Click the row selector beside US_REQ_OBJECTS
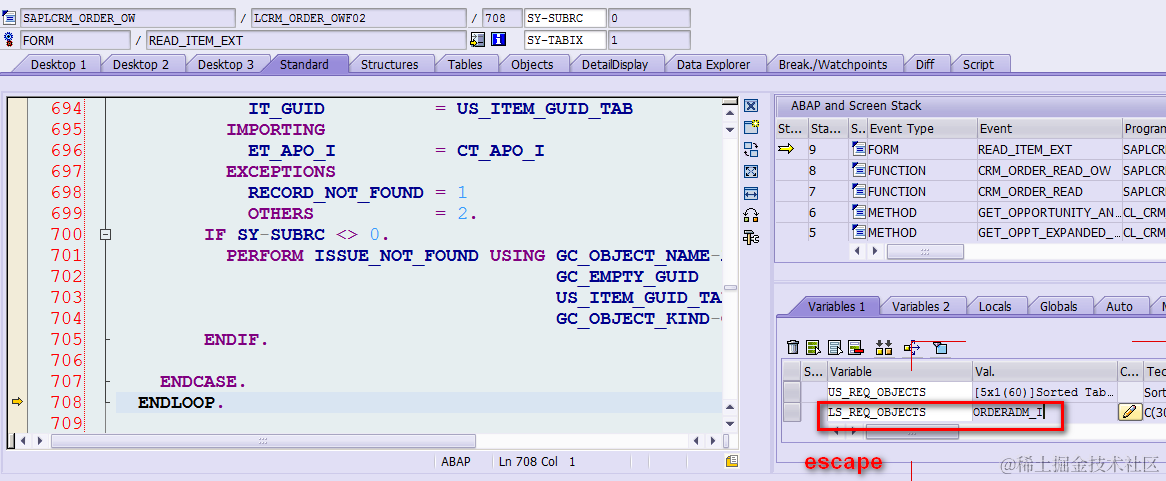Viewport: 1166px width, 481px height. pyautogui.click(x=792, y=392)
